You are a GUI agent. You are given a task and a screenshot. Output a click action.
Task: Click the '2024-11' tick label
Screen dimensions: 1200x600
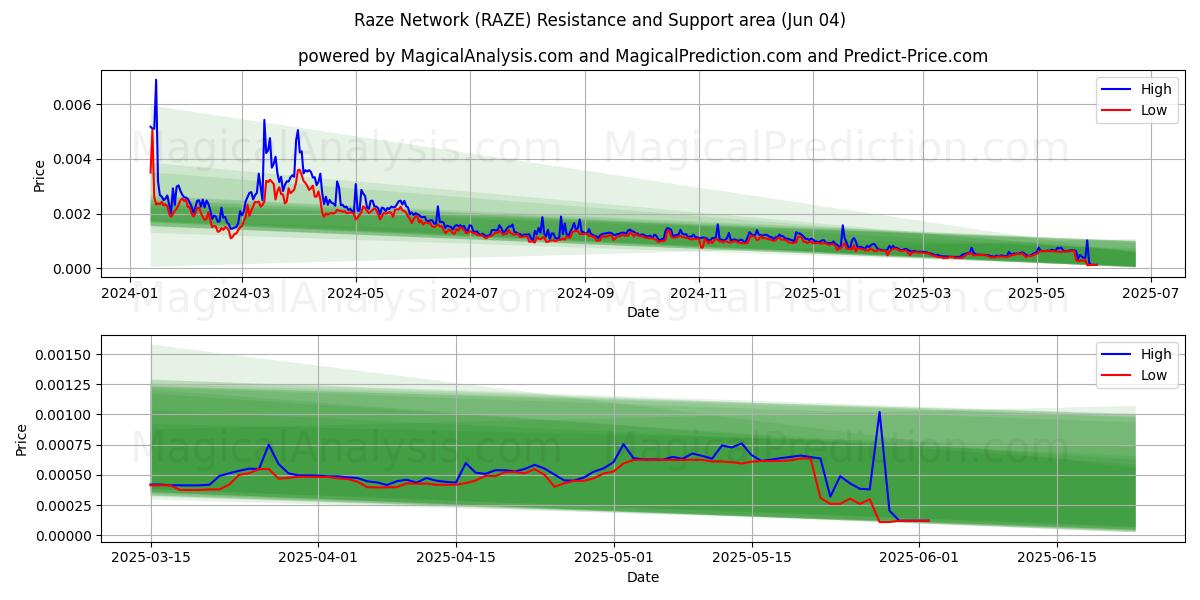698,294
